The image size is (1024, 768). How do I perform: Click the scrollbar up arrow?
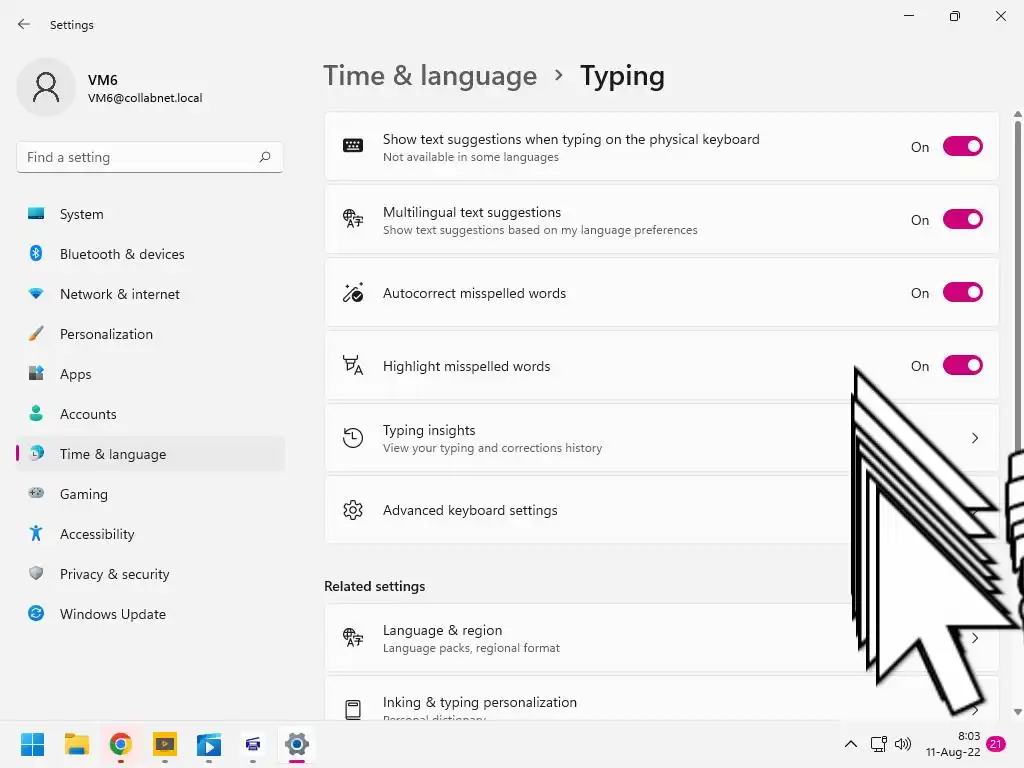coord(1017,114)
